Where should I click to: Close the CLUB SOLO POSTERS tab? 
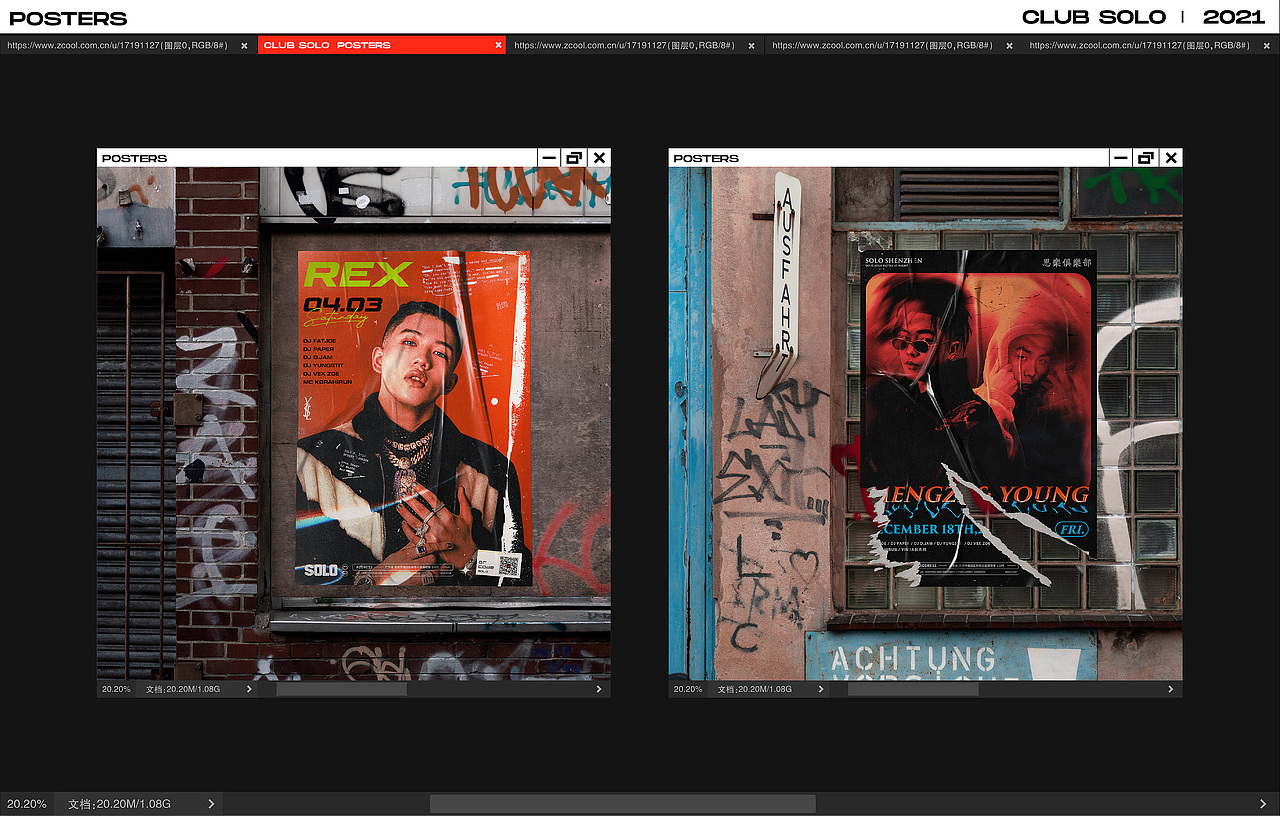[498, 45]
